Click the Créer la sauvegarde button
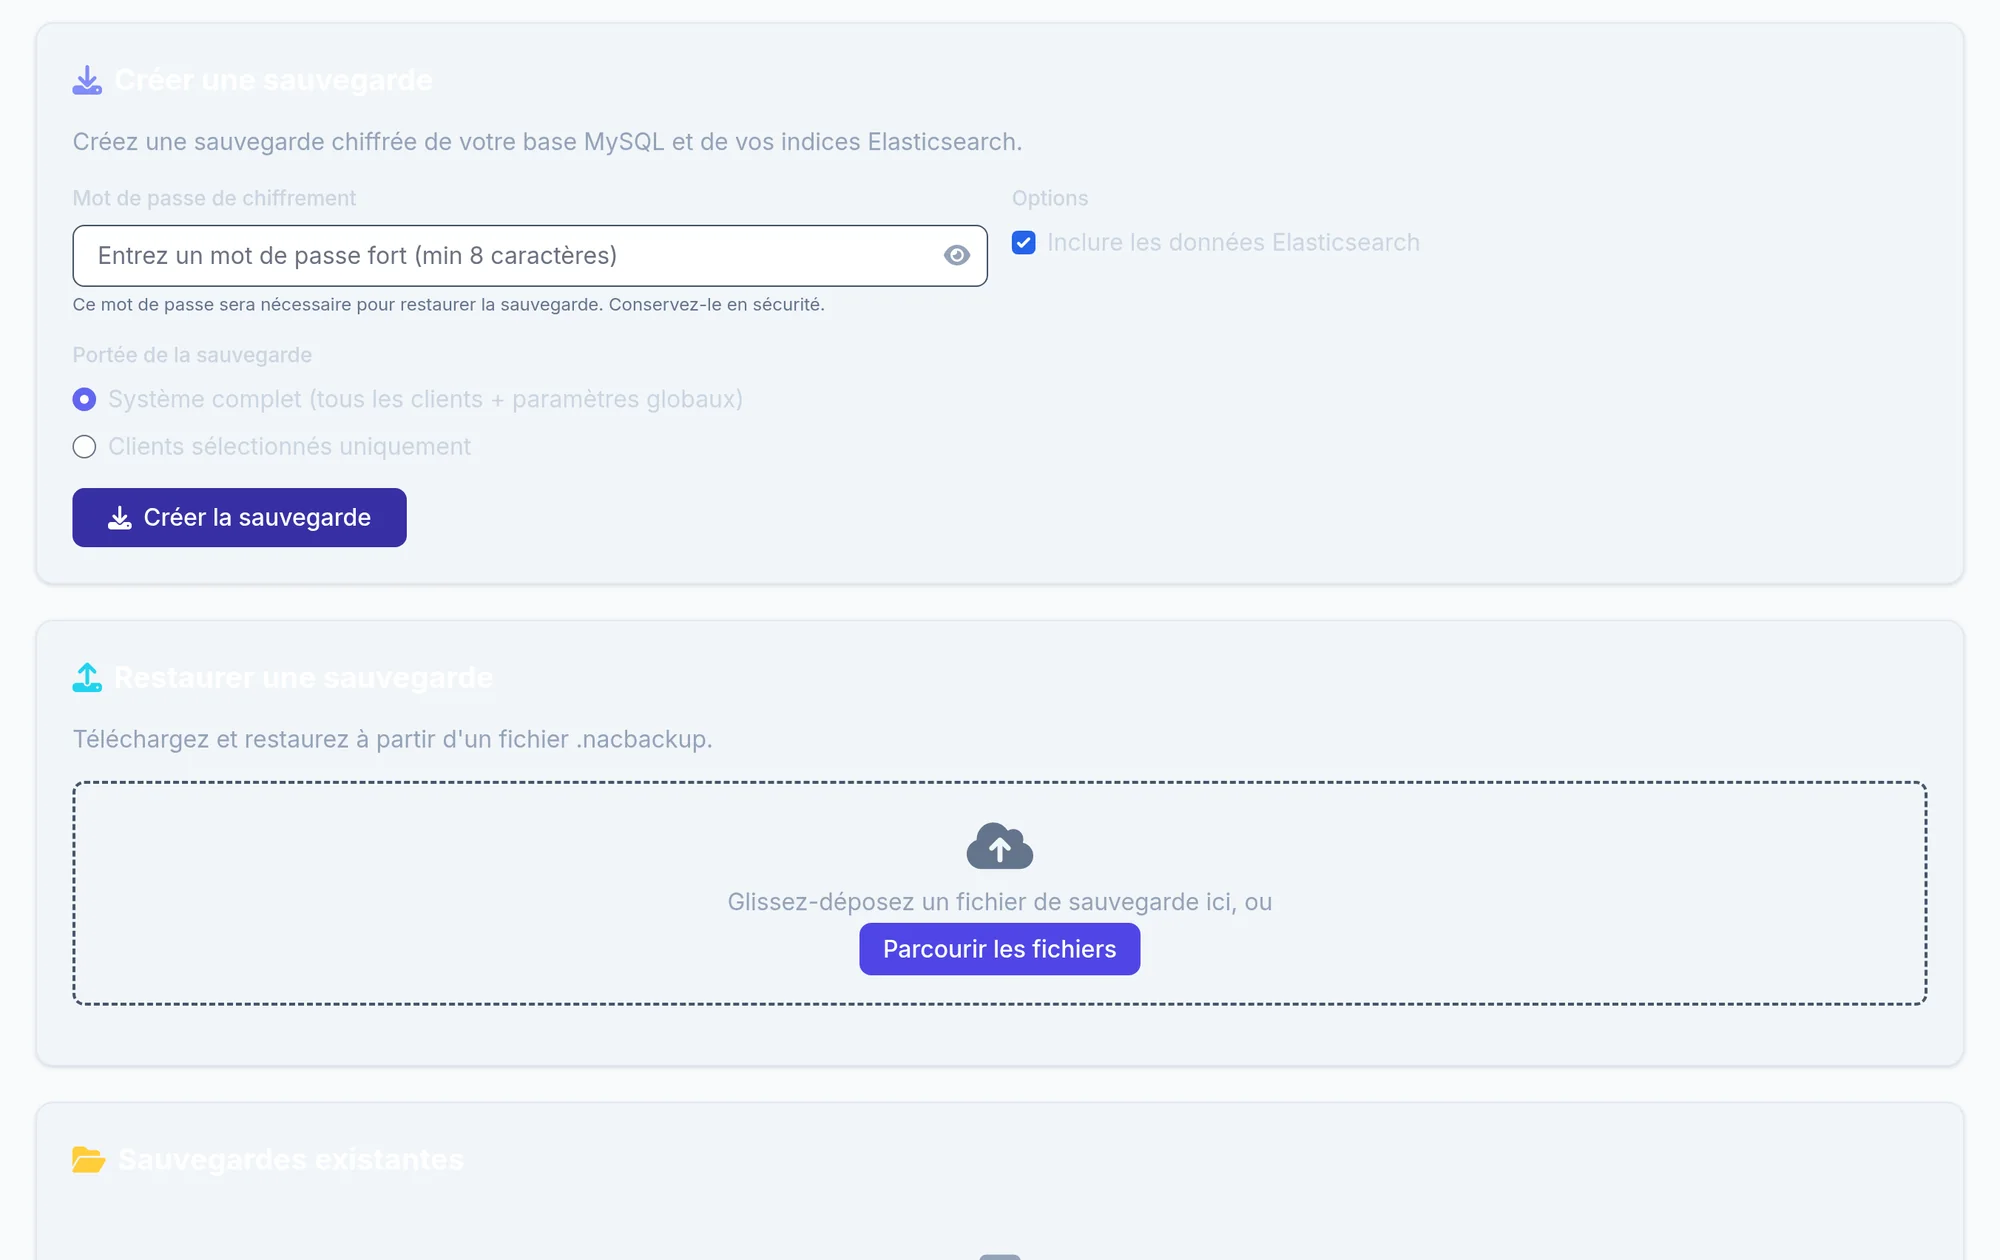The width and height of the screenshot is (2000, 1260). click(239, 518)
